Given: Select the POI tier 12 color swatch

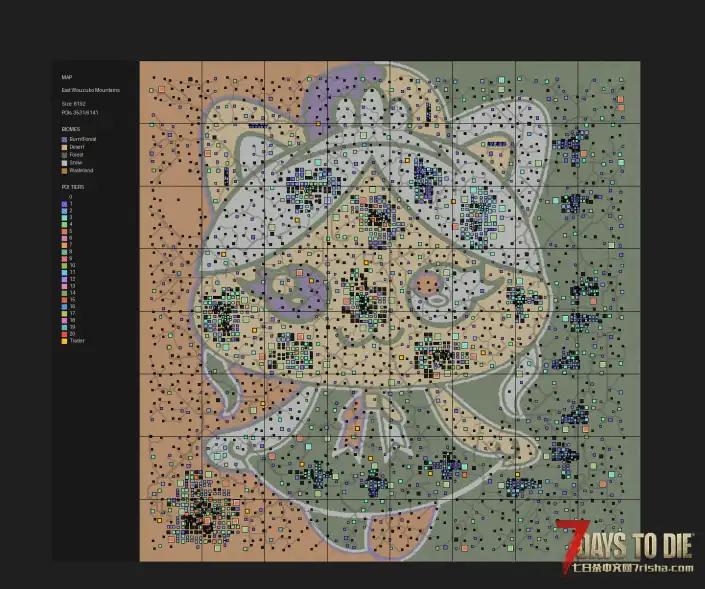Looking at the screenshot, I should (x=64, y=279).
